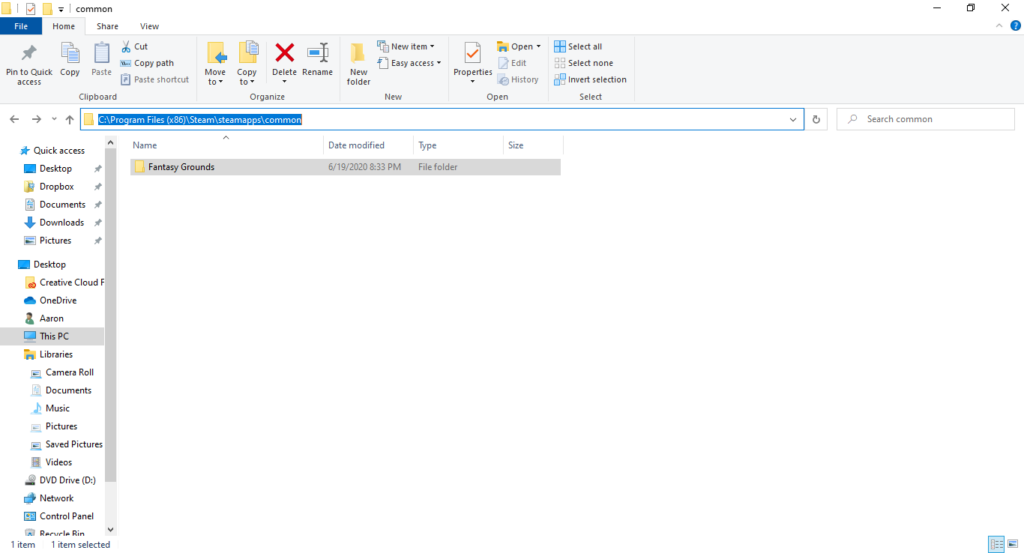Open Downloads in the navigation pane
Image resolution: width=1024 pixels, height=553 pixels.
(61, 223)
